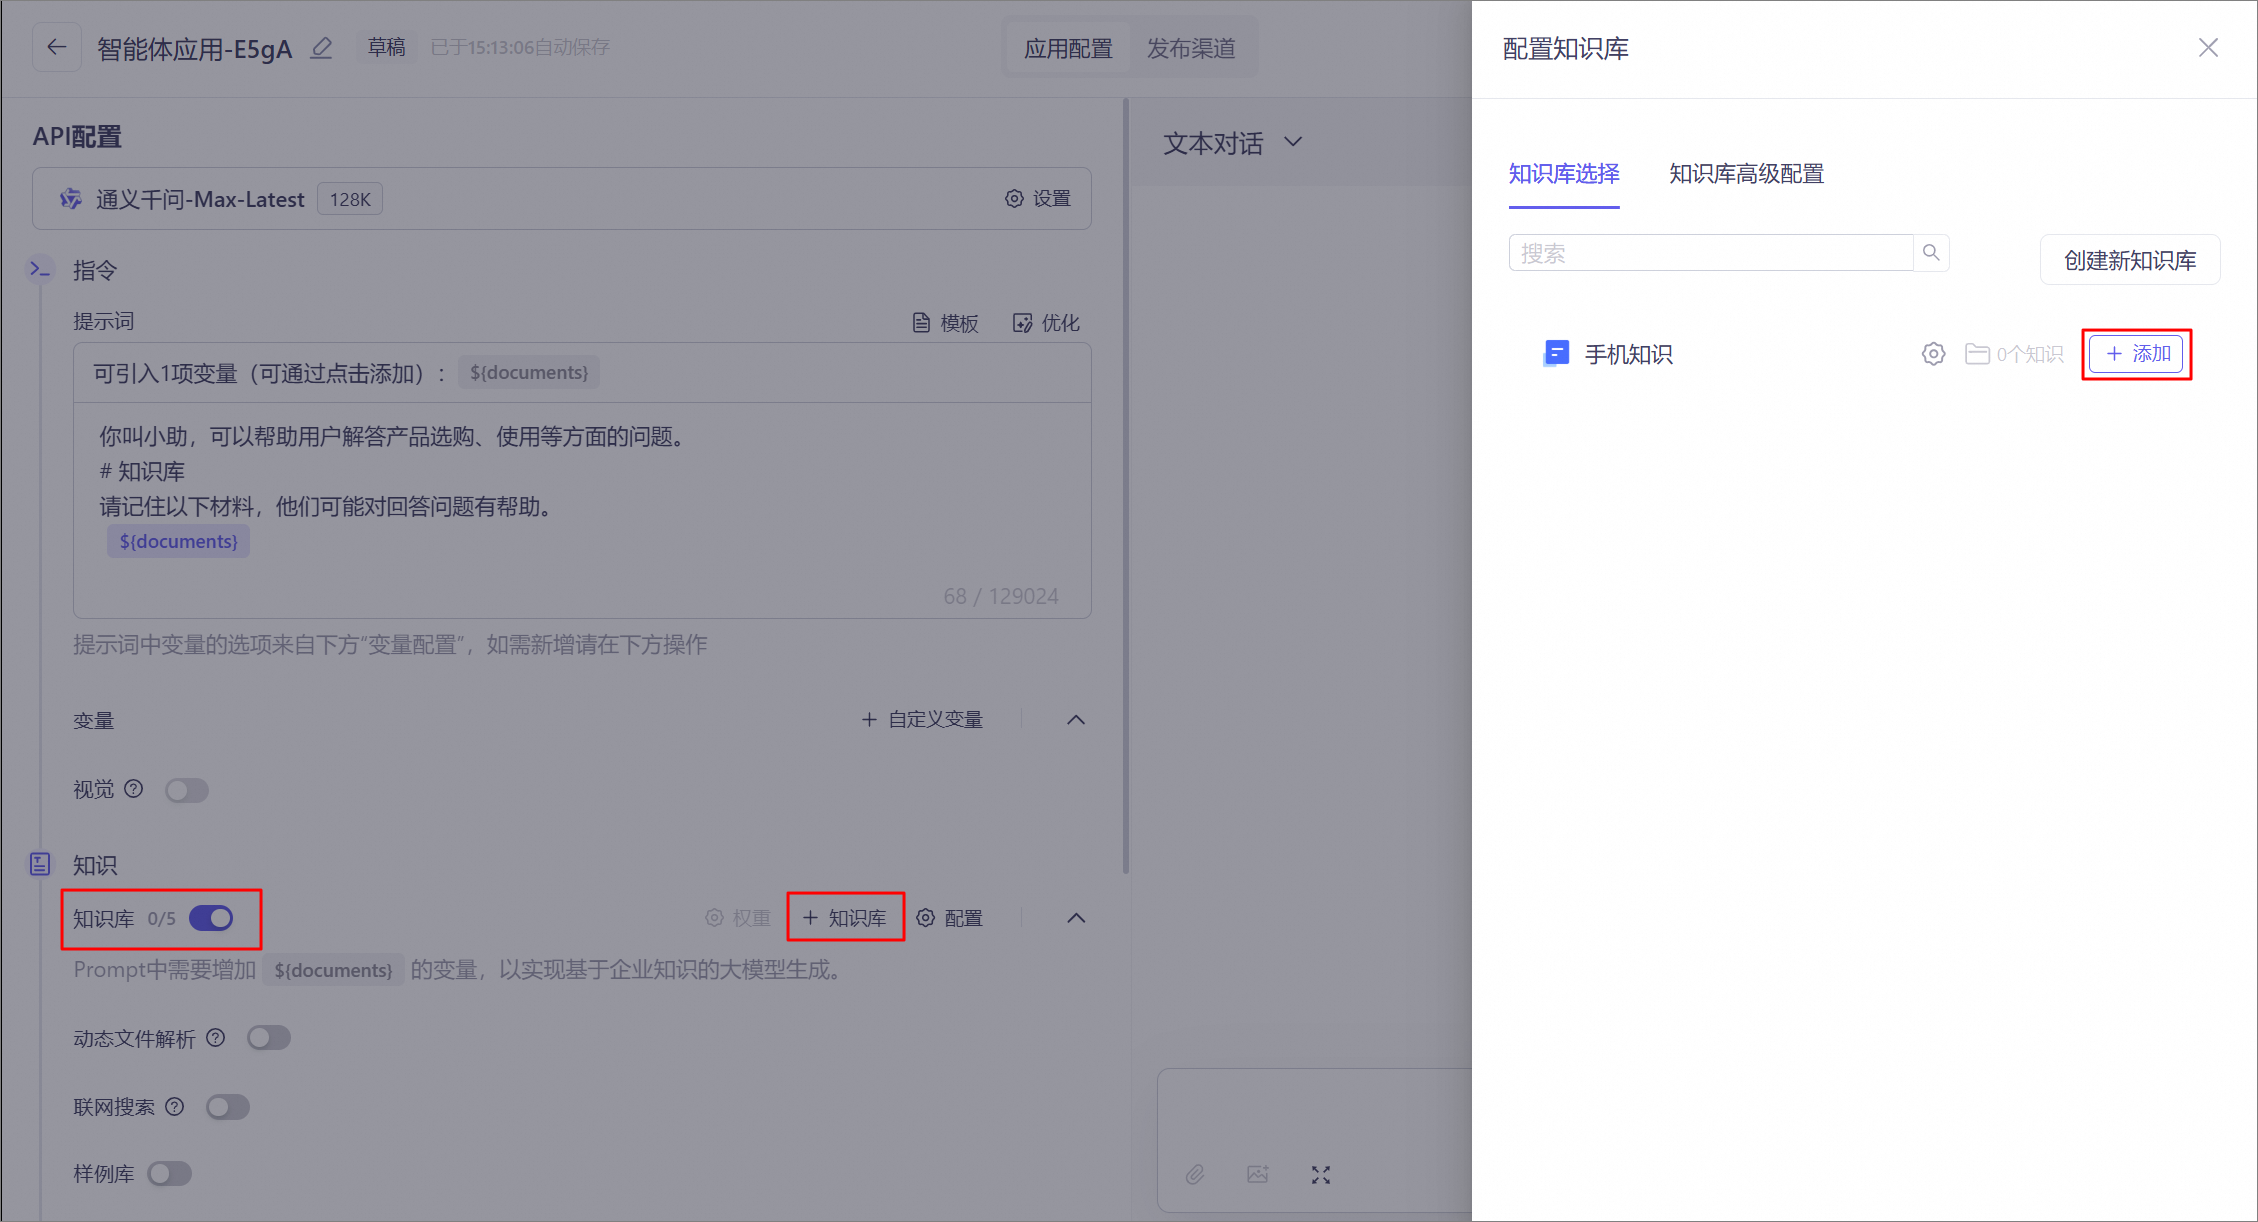Viewport: 2258px width, 1222px height.
Task: Click the search magnifier icon
Action: (x=1931, y=253)
